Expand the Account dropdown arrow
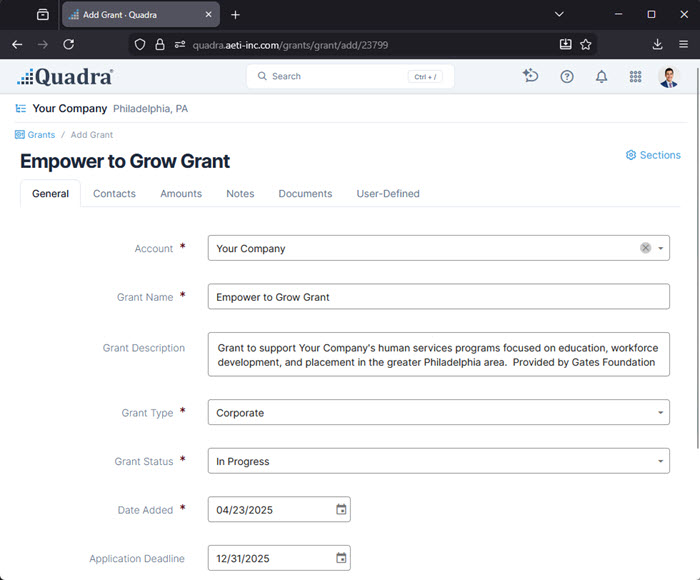This screenshot has width=700, height=580. point(661,248)
